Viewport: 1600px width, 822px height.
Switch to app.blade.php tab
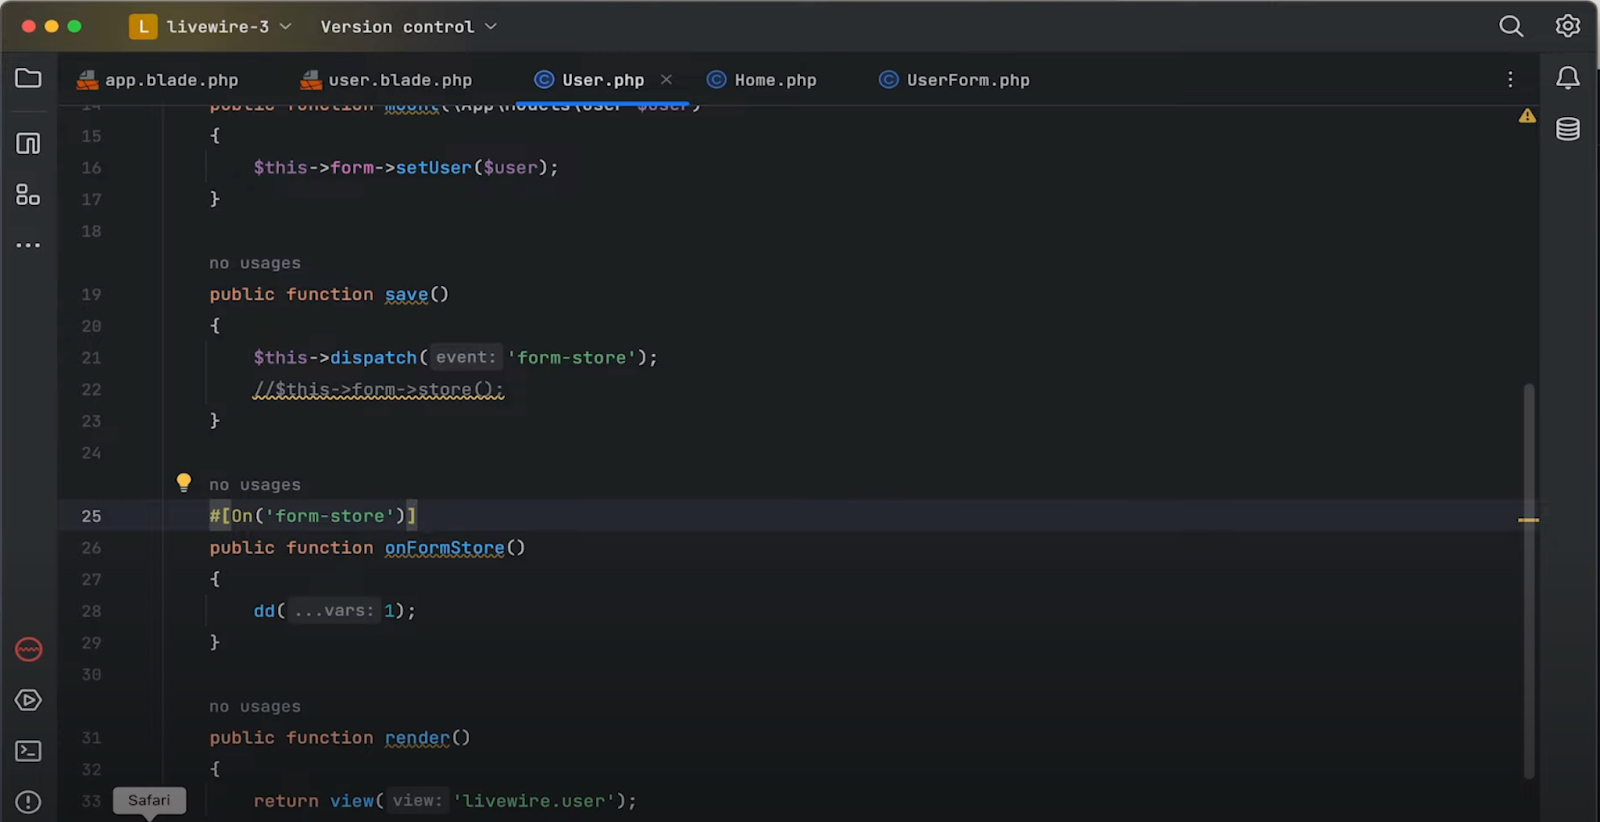point(158,80)
